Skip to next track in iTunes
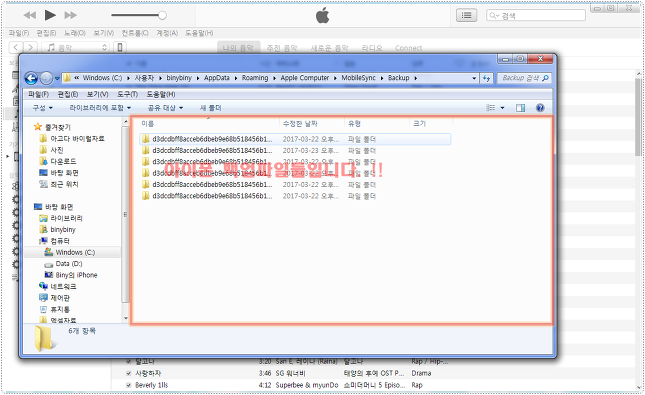This screenshot has height=395, width=645. point(71,15)
